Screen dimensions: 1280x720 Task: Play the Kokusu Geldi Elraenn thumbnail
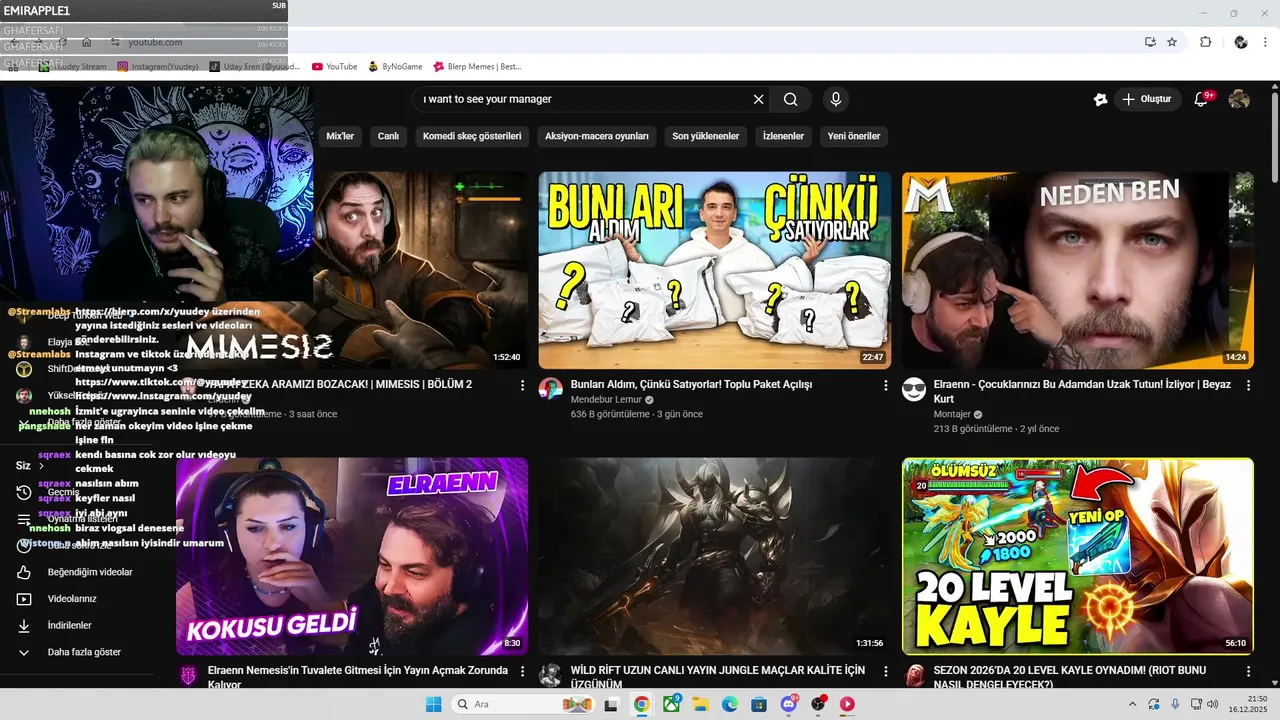[x=352, y=556]
